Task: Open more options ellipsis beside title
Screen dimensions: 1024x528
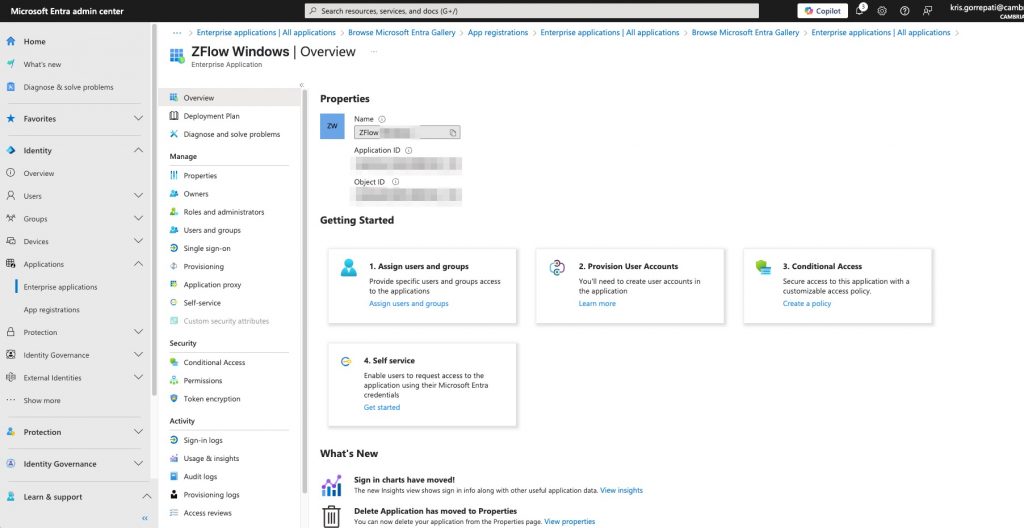Action: click(x=374, y=52)
